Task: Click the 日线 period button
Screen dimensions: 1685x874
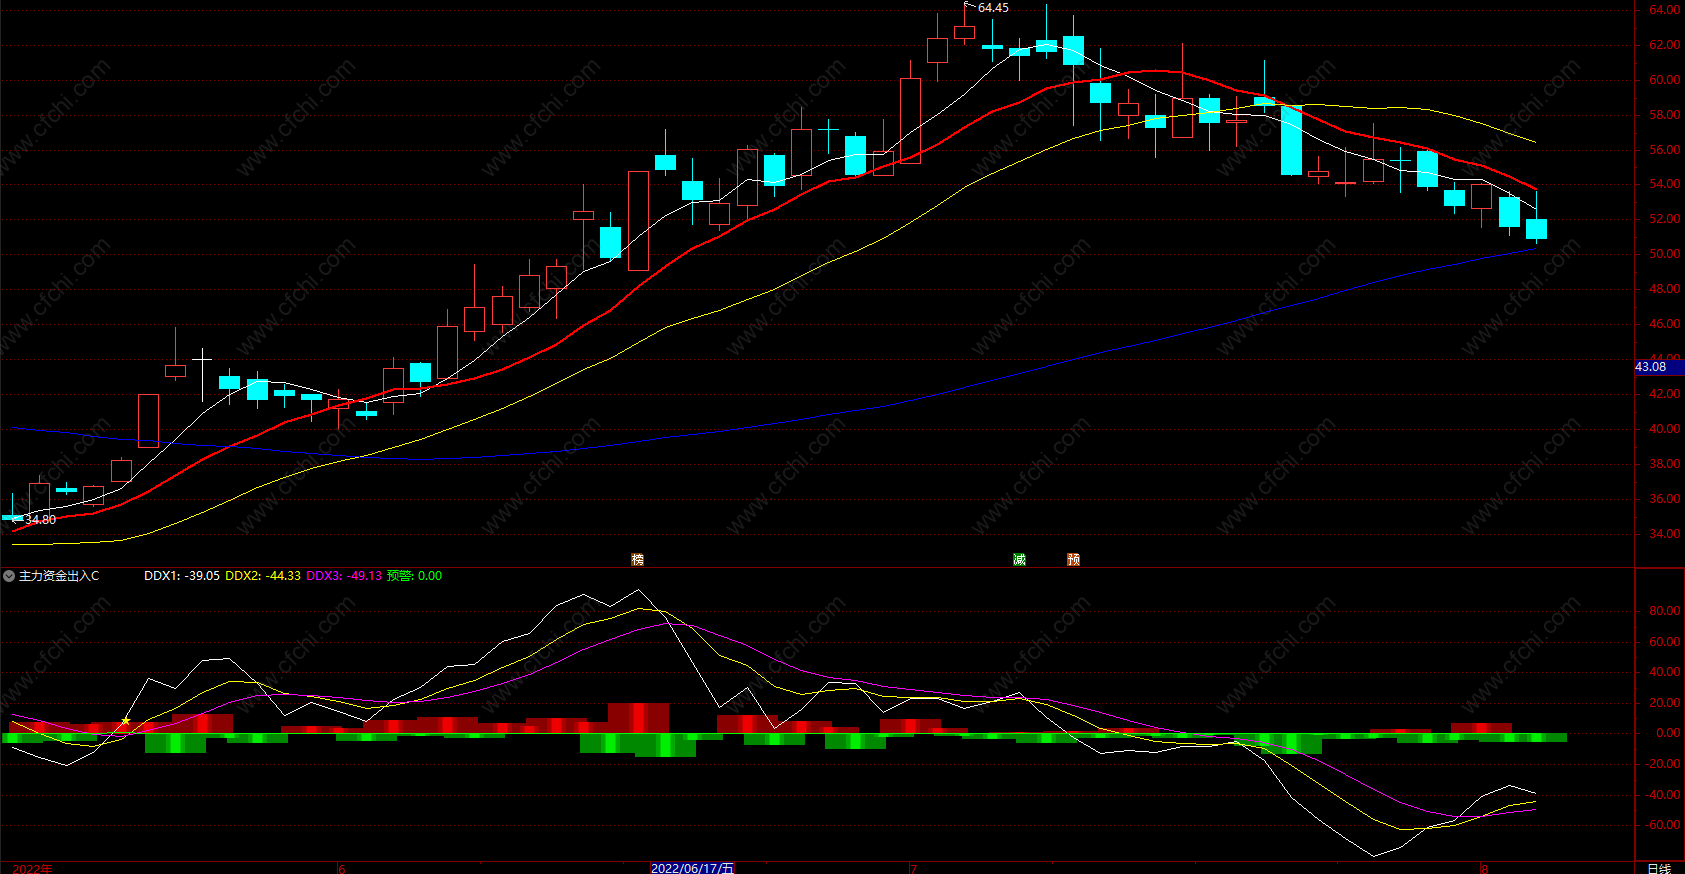Action: pos(1659,868)
